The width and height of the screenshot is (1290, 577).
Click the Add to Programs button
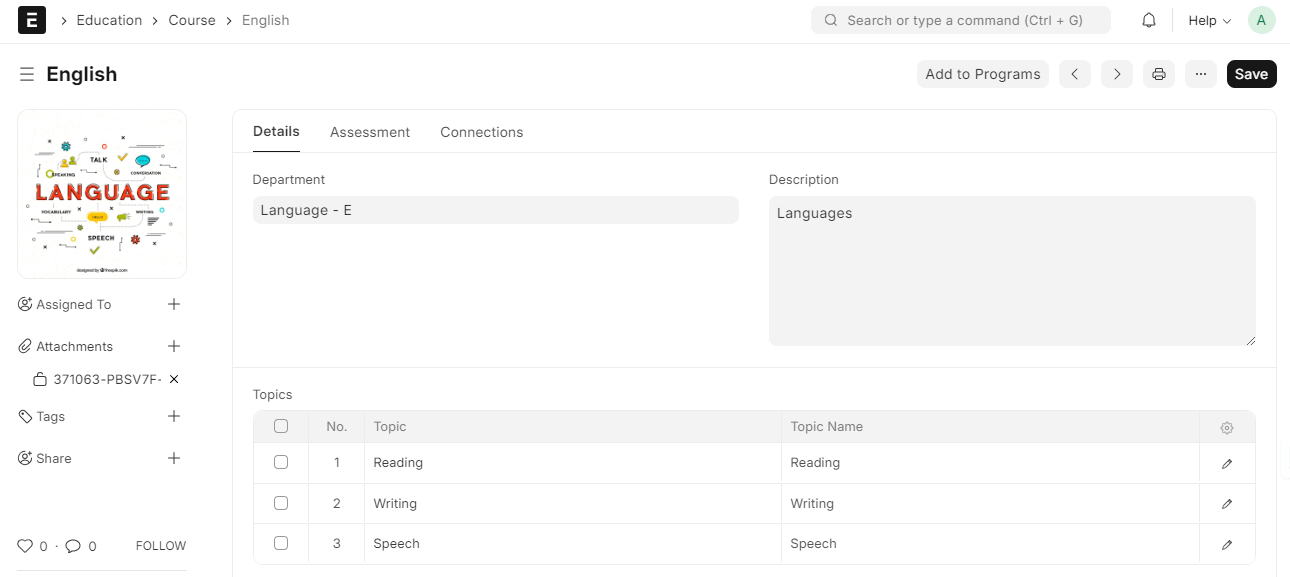coord(982,74)
